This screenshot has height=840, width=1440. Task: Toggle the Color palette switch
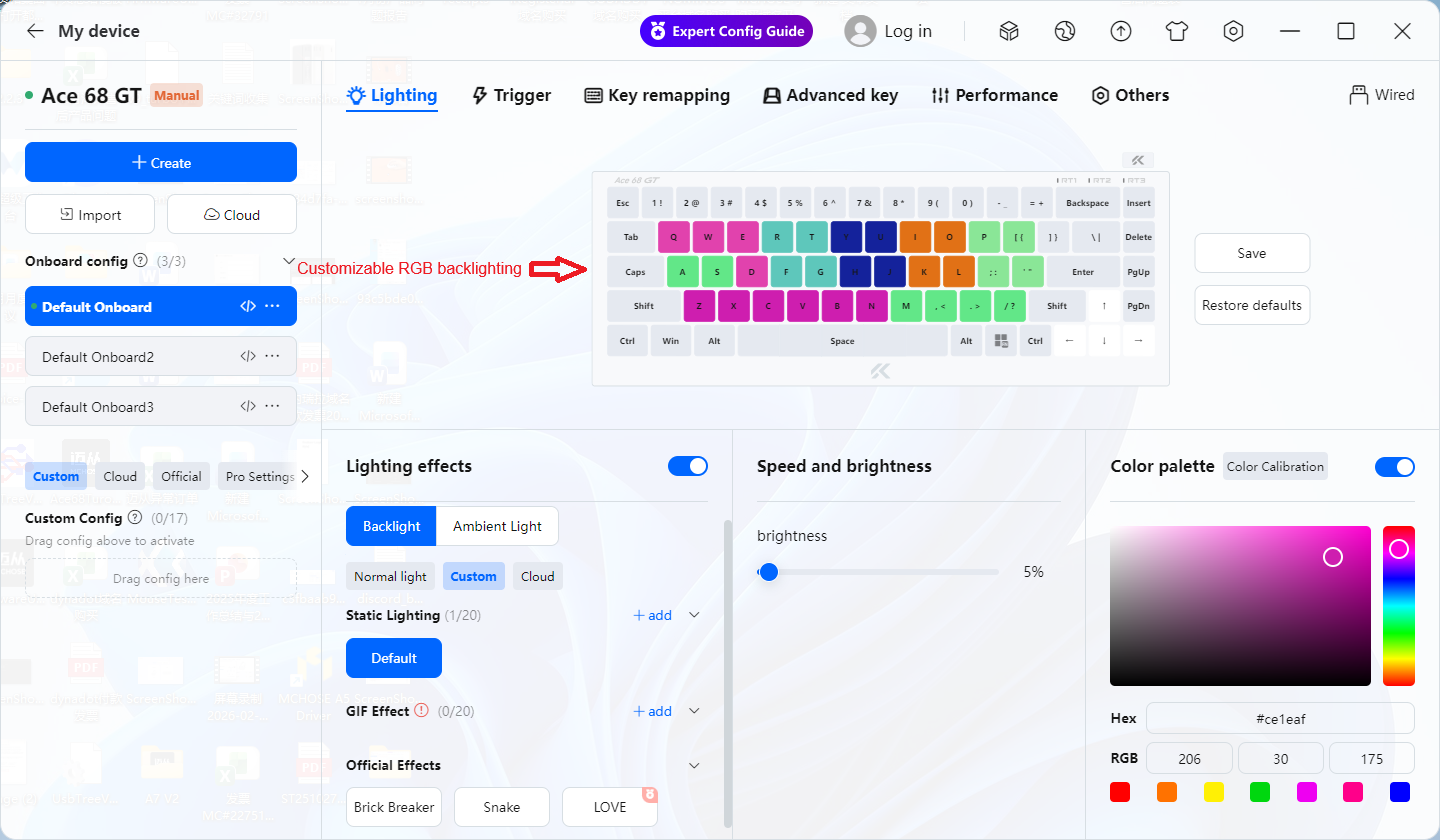[x=1395, y=467]
